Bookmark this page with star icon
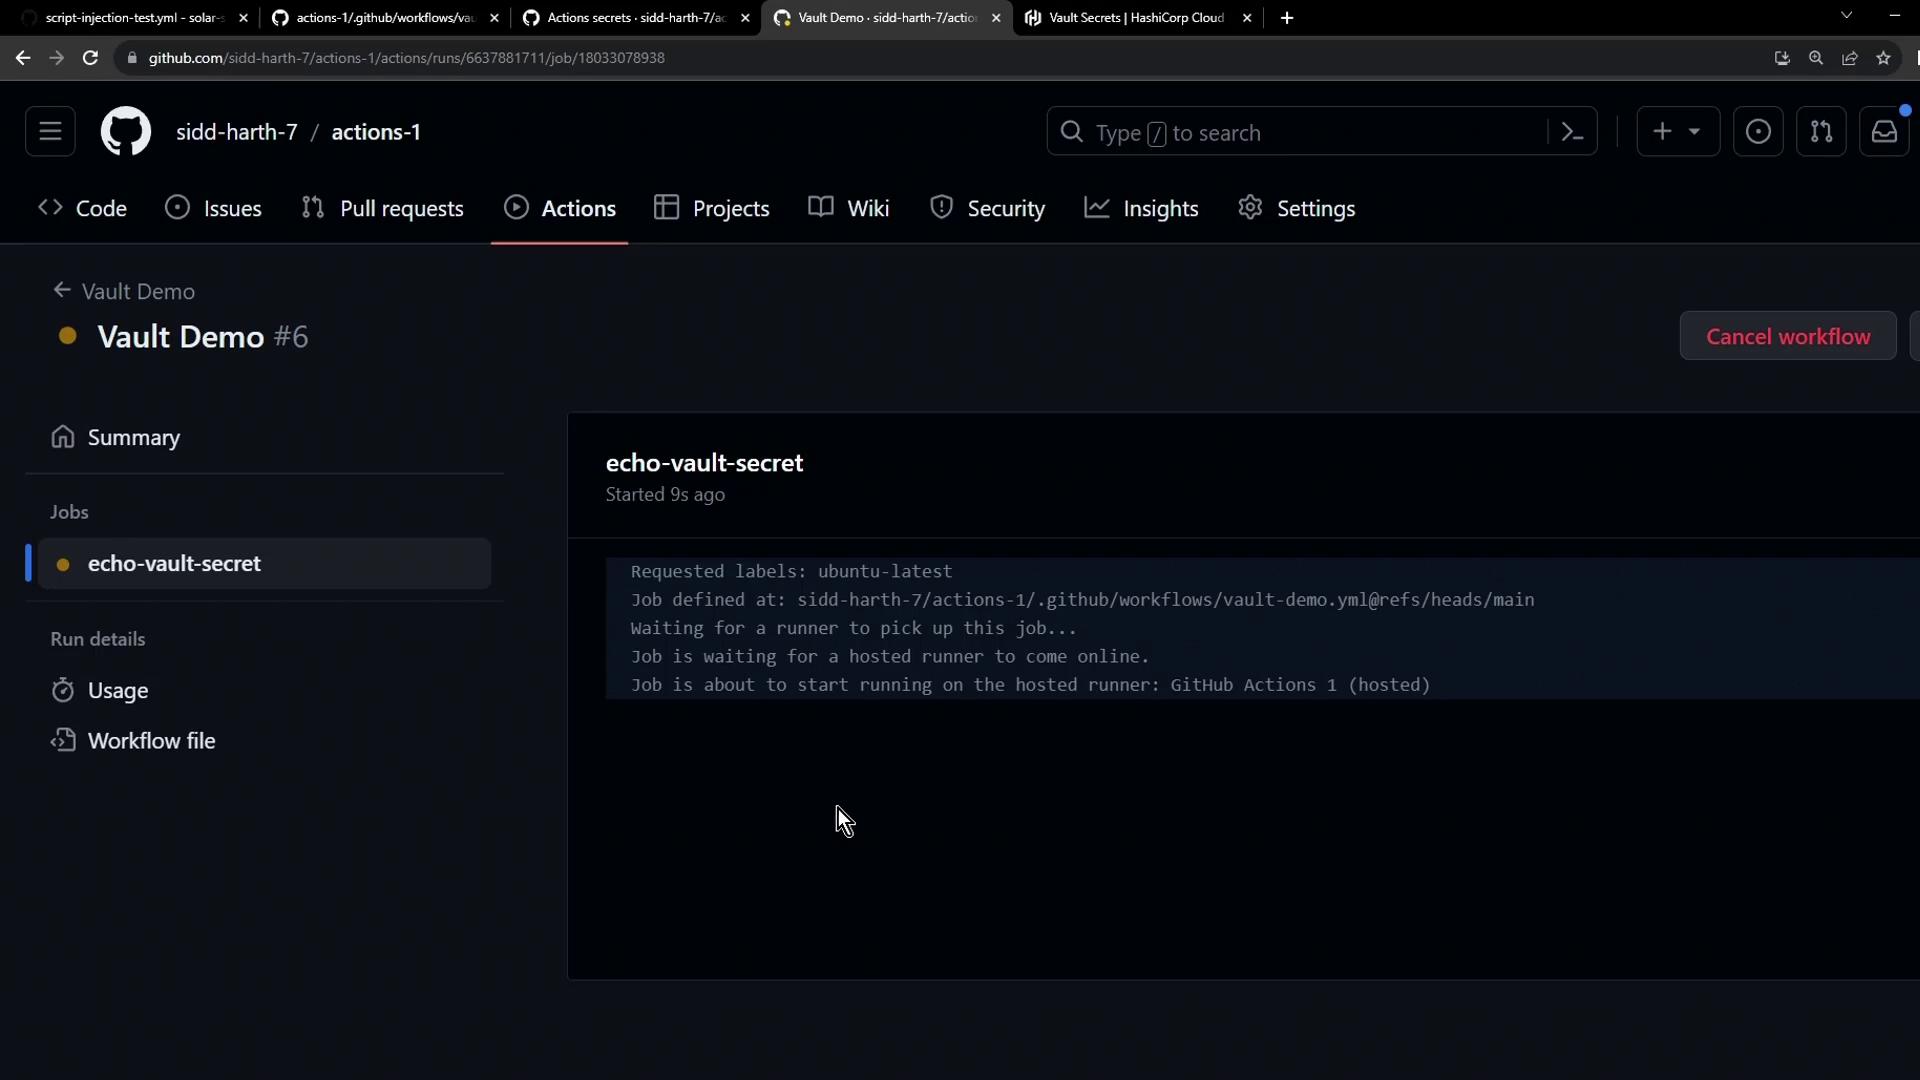 (1884, 58)
